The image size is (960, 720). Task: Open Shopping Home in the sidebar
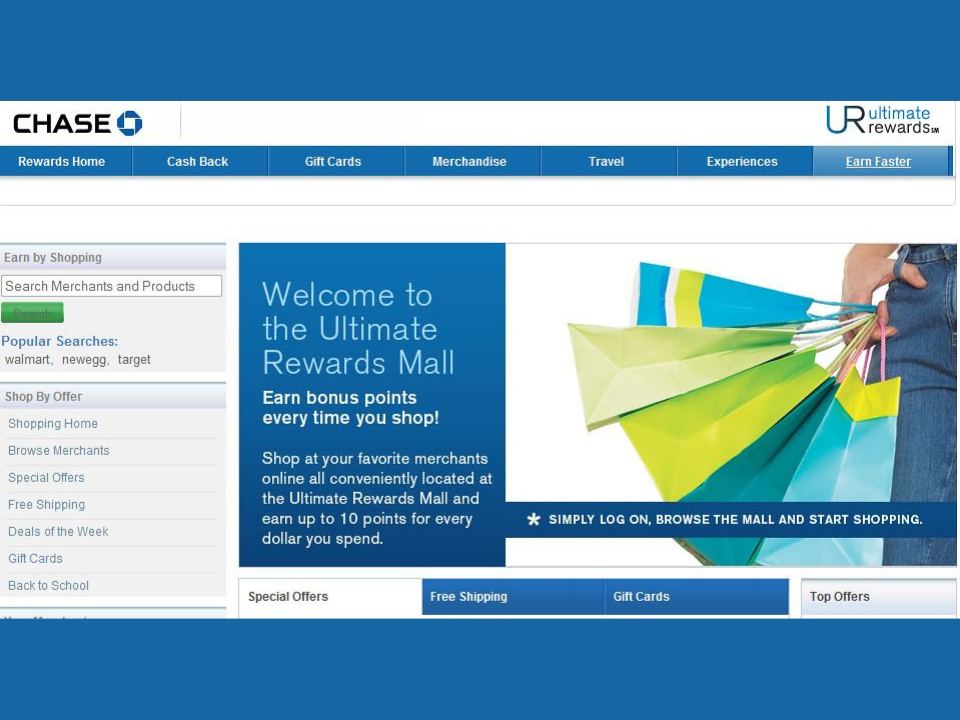tap(53, 424)
